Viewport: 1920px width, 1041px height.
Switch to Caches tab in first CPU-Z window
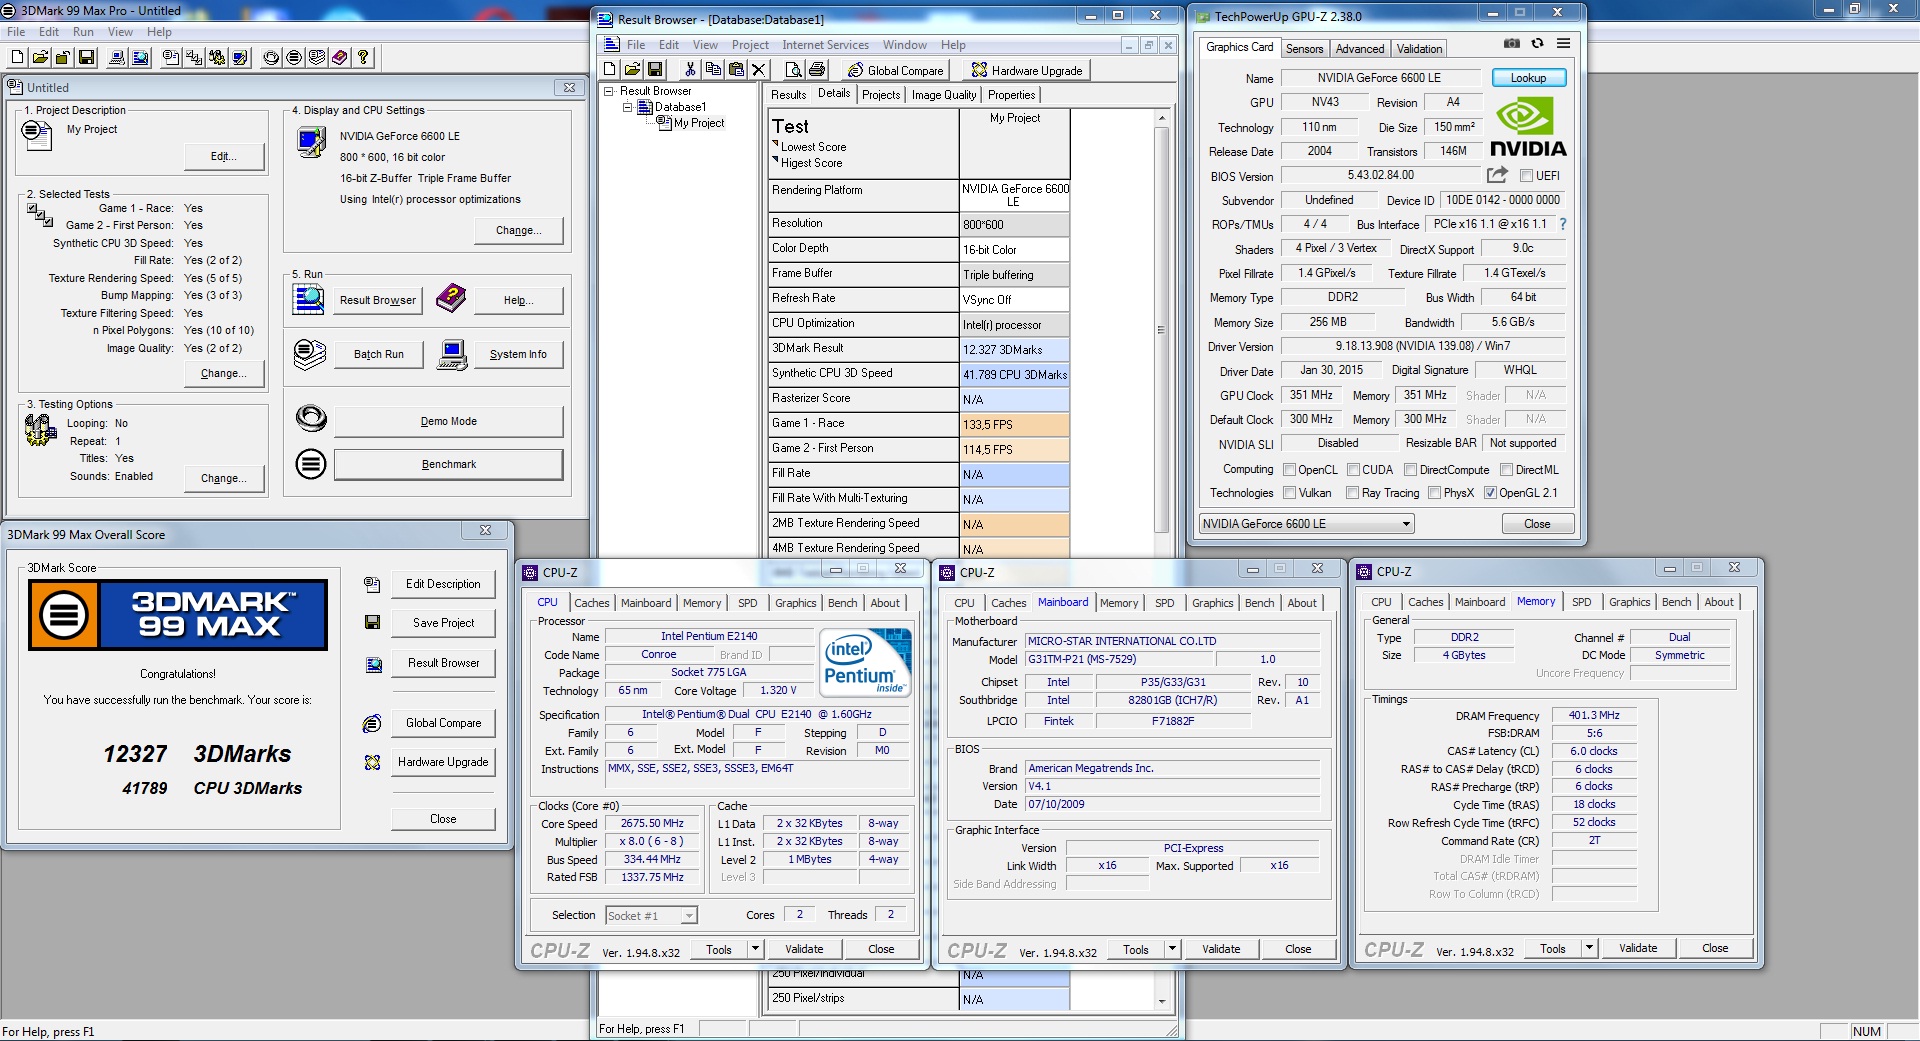click(x=591, y=603)
